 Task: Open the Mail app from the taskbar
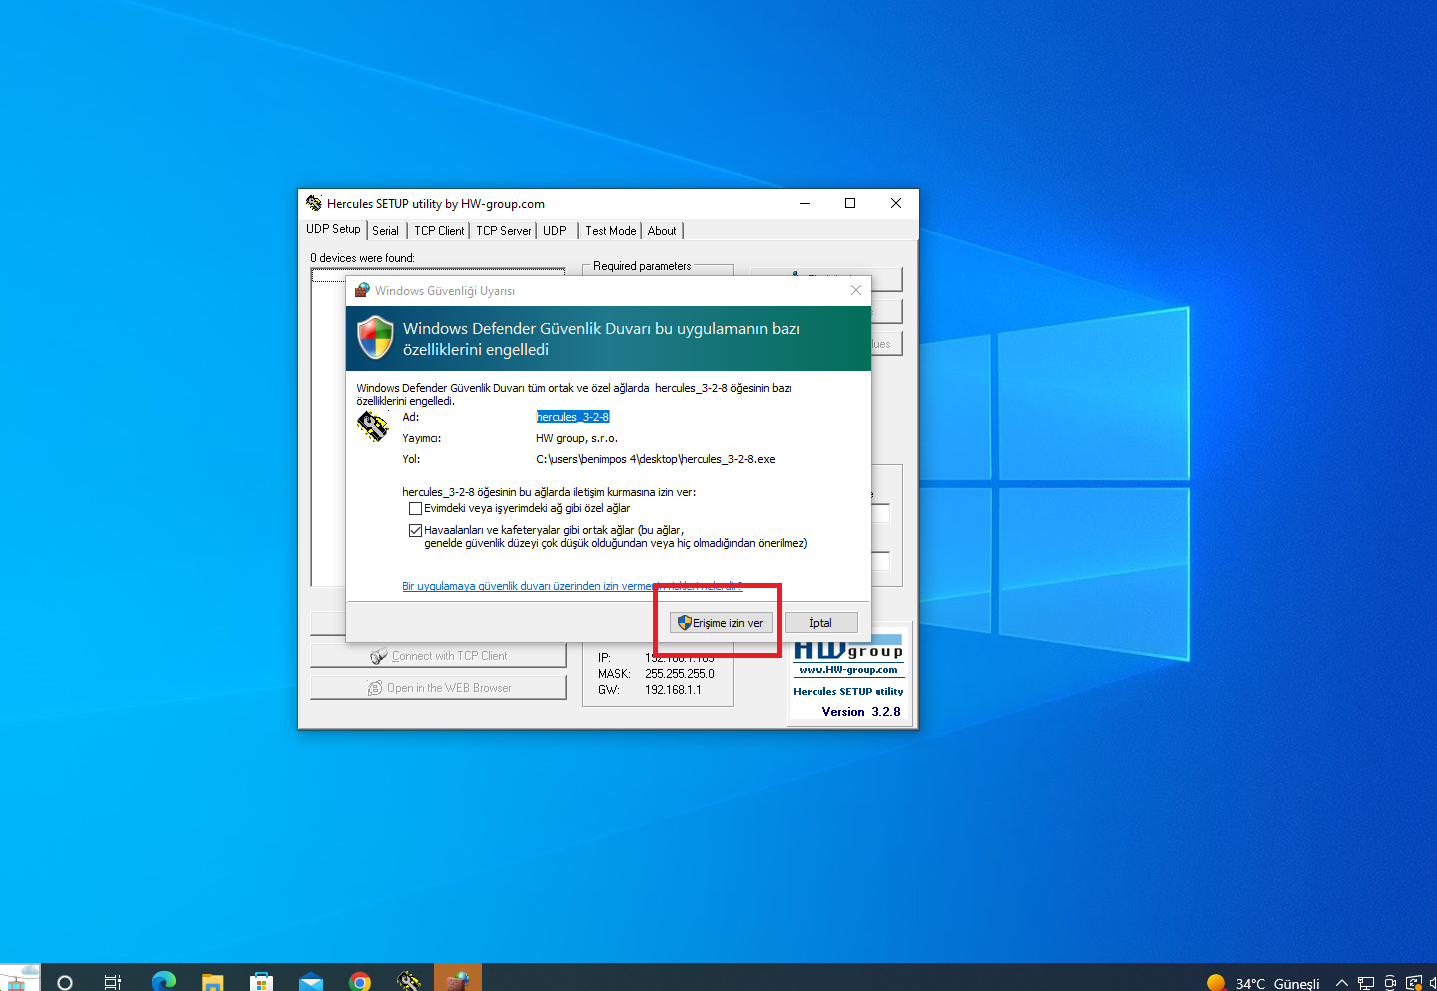(x=310, y=982)
